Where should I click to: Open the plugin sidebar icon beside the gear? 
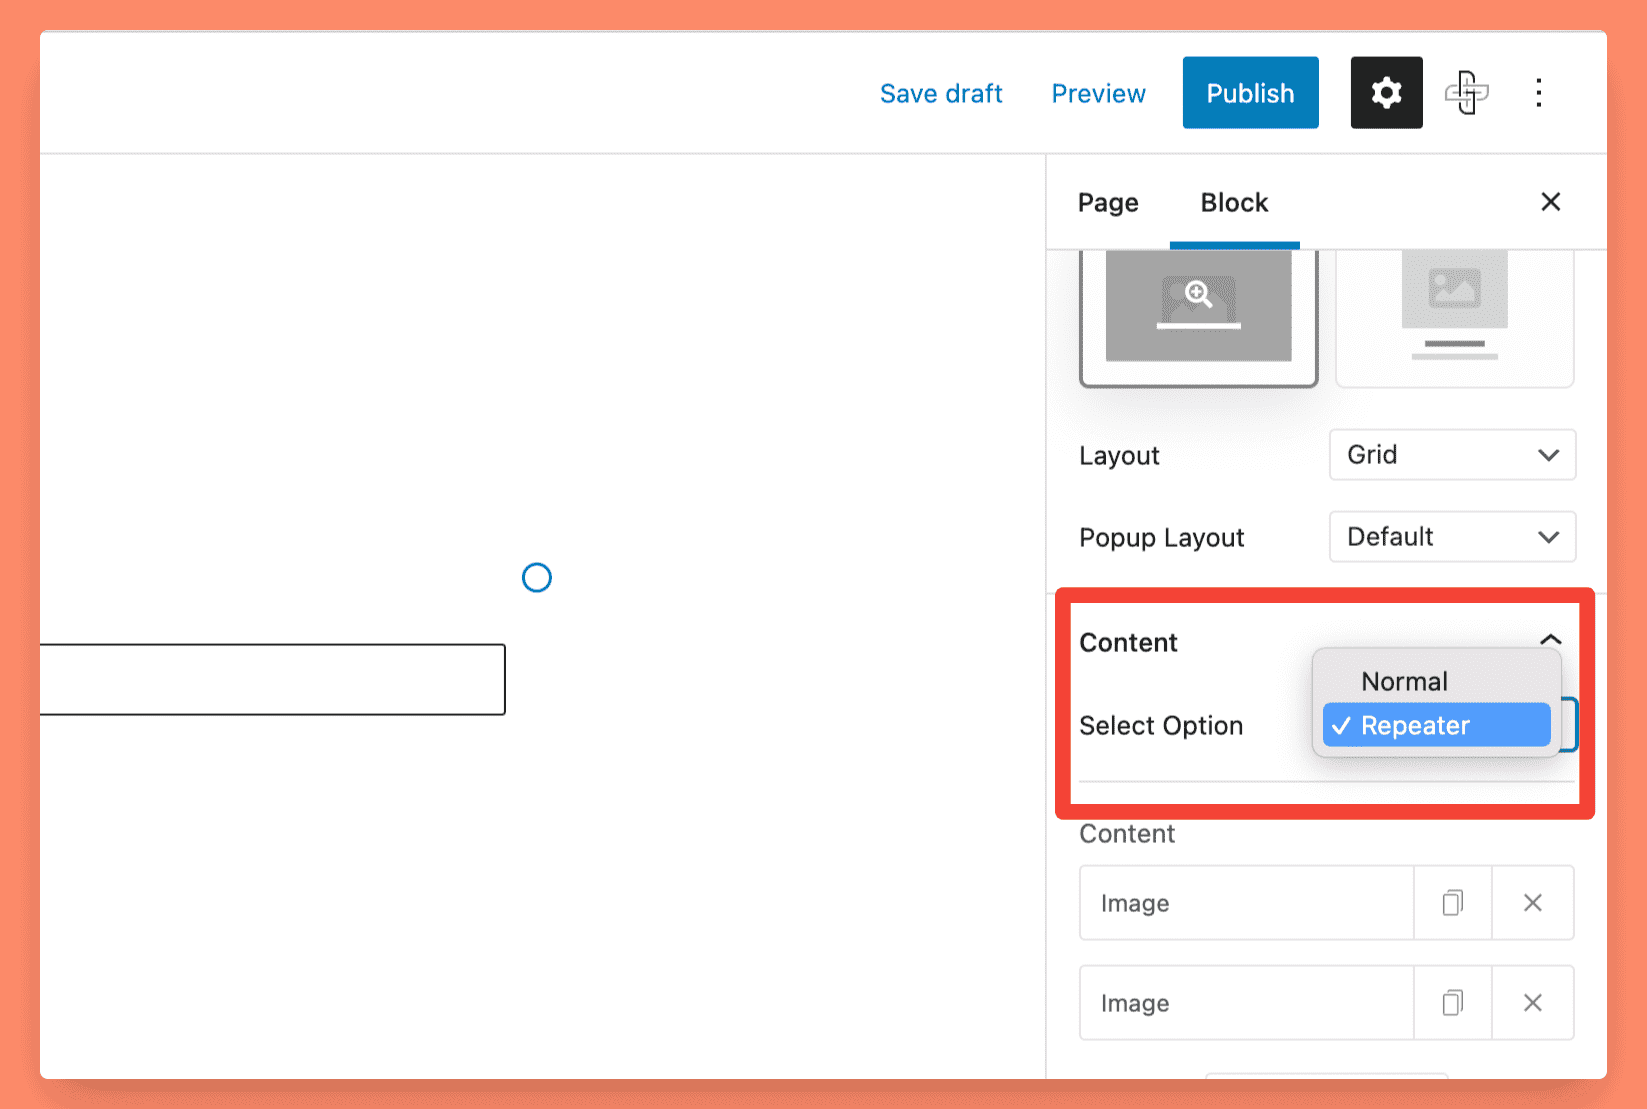tap(1467, 92)
